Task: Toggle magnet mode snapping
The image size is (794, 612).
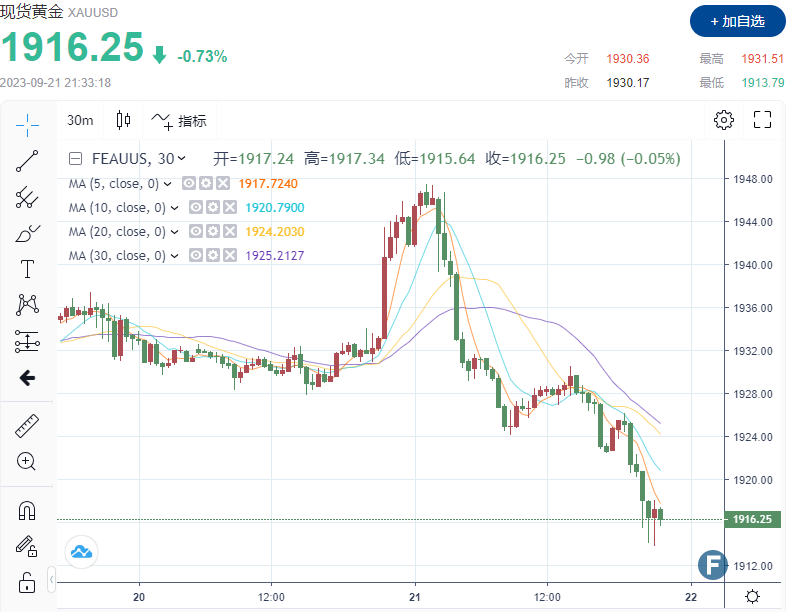Action: 27,510
